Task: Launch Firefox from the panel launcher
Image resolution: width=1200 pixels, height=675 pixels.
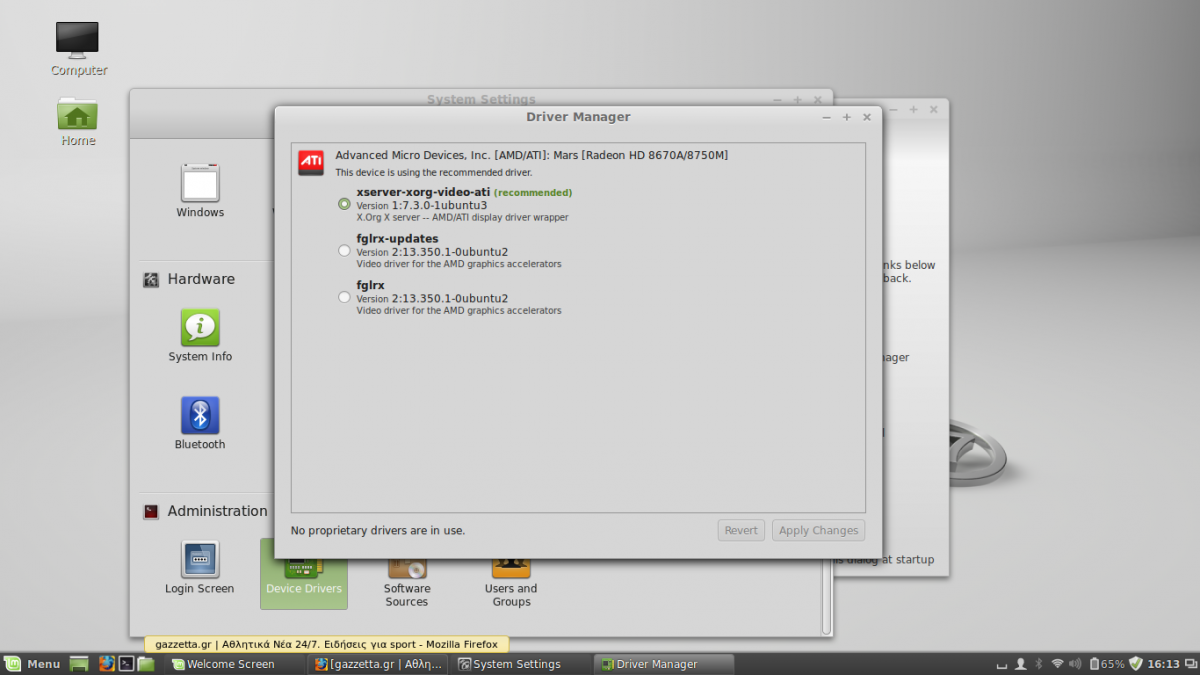Action: [107, 663]
